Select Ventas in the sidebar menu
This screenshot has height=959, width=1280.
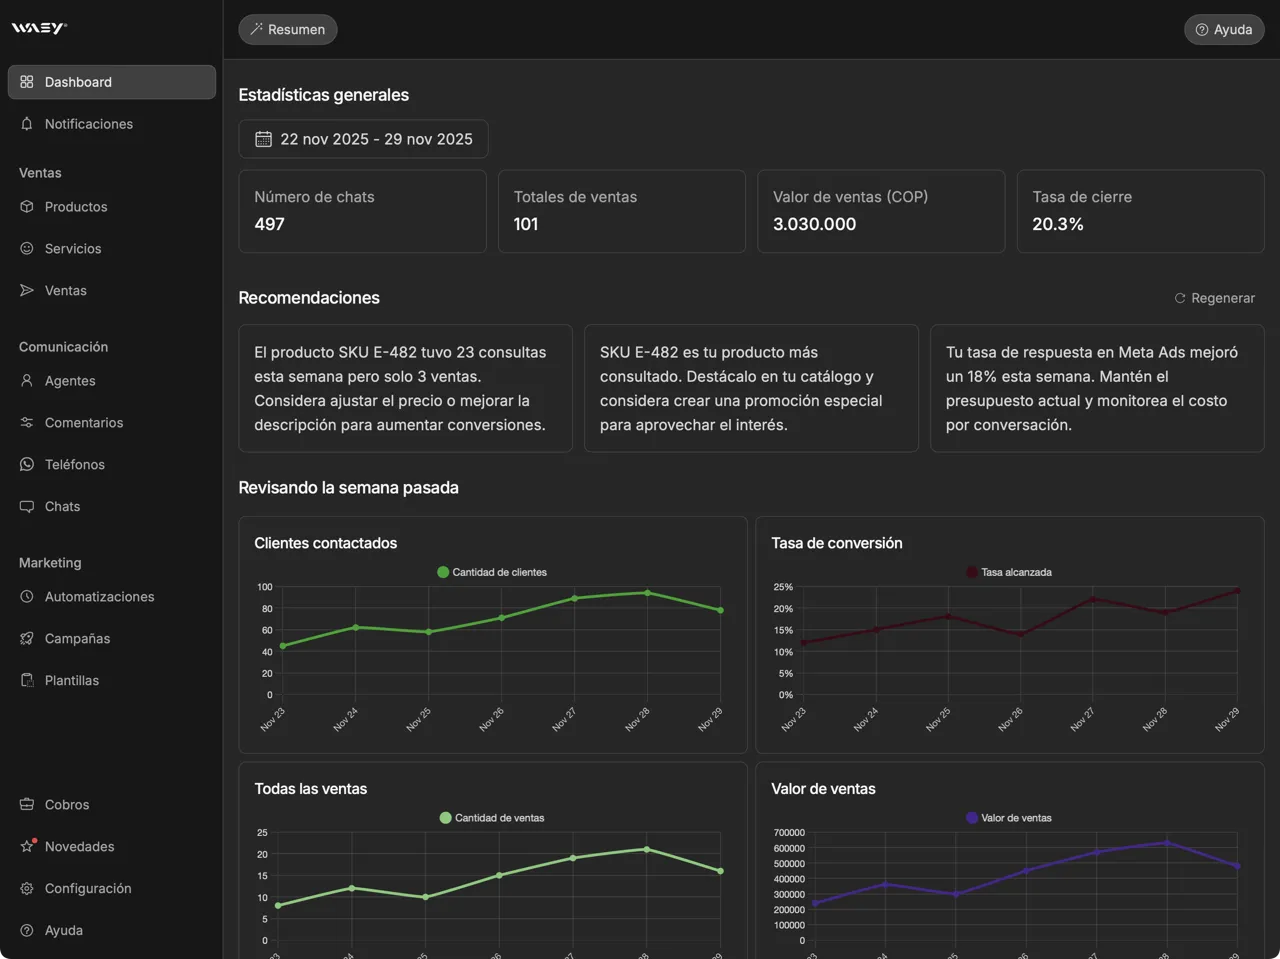pyautogui.click(x=66, y=290)
